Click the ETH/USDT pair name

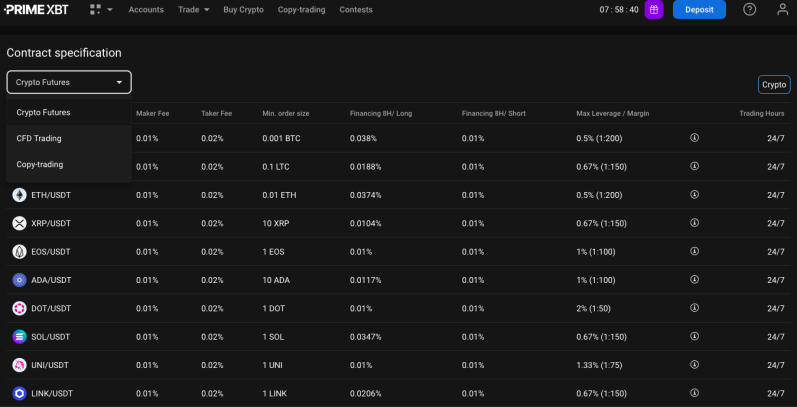(51, 195)
